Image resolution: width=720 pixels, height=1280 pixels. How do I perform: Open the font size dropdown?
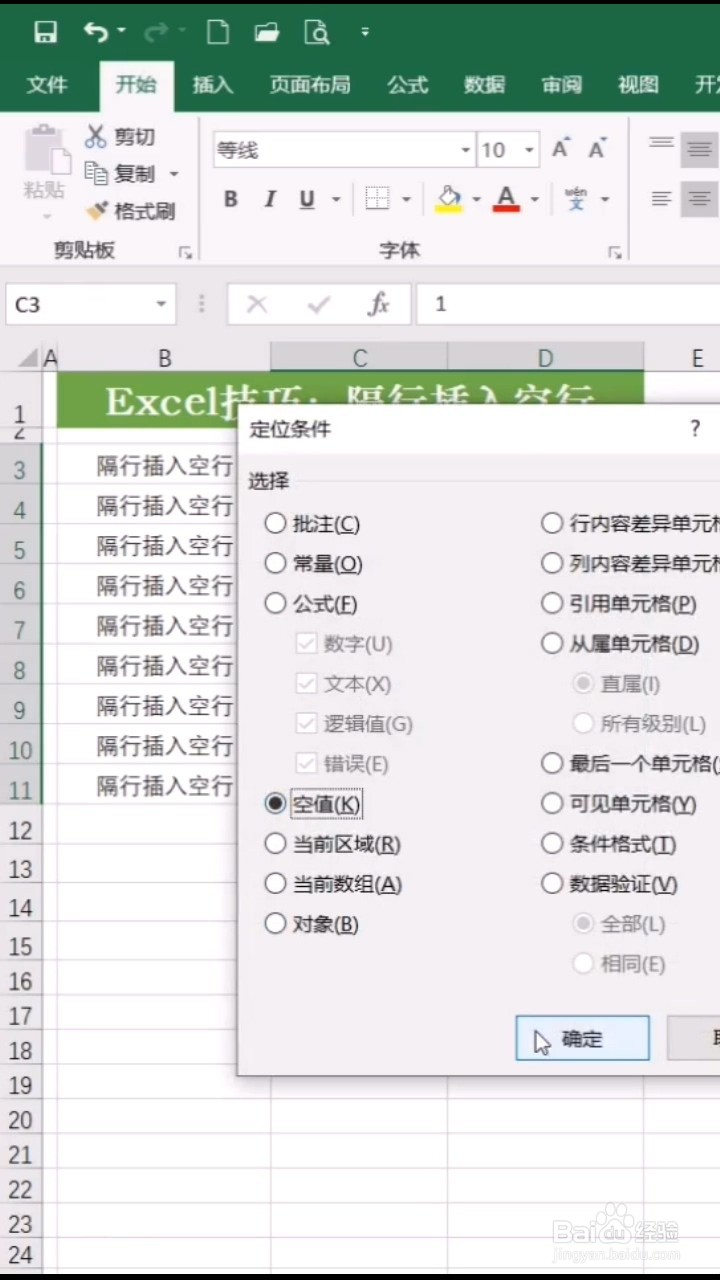(x=530, y=151)
